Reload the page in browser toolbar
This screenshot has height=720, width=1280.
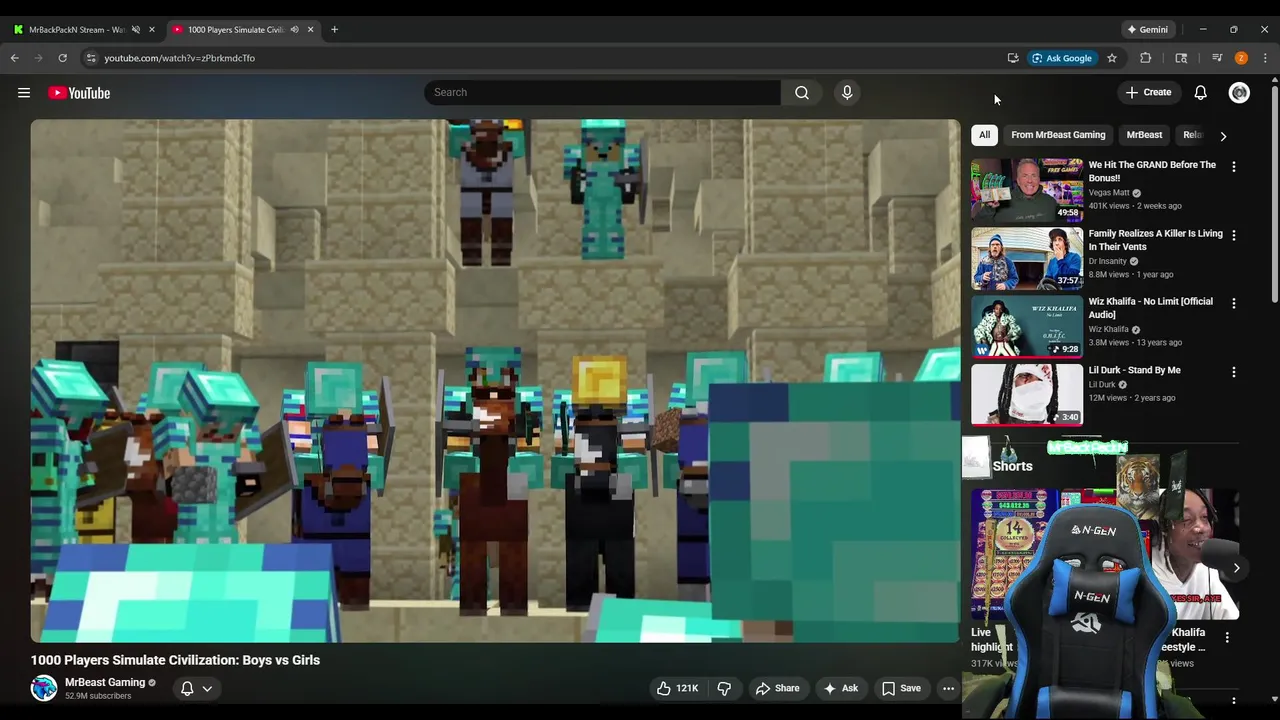click(62, 58)
